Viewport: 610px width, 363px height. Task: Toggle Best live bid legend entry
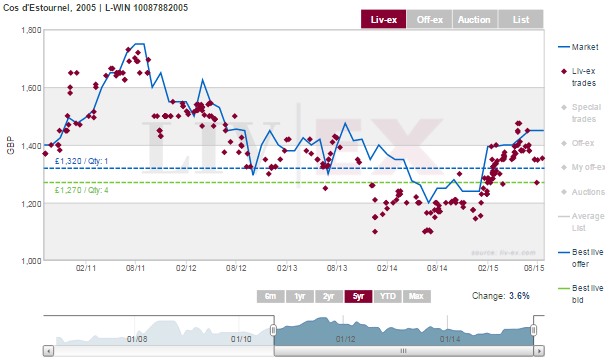point(581,294)
